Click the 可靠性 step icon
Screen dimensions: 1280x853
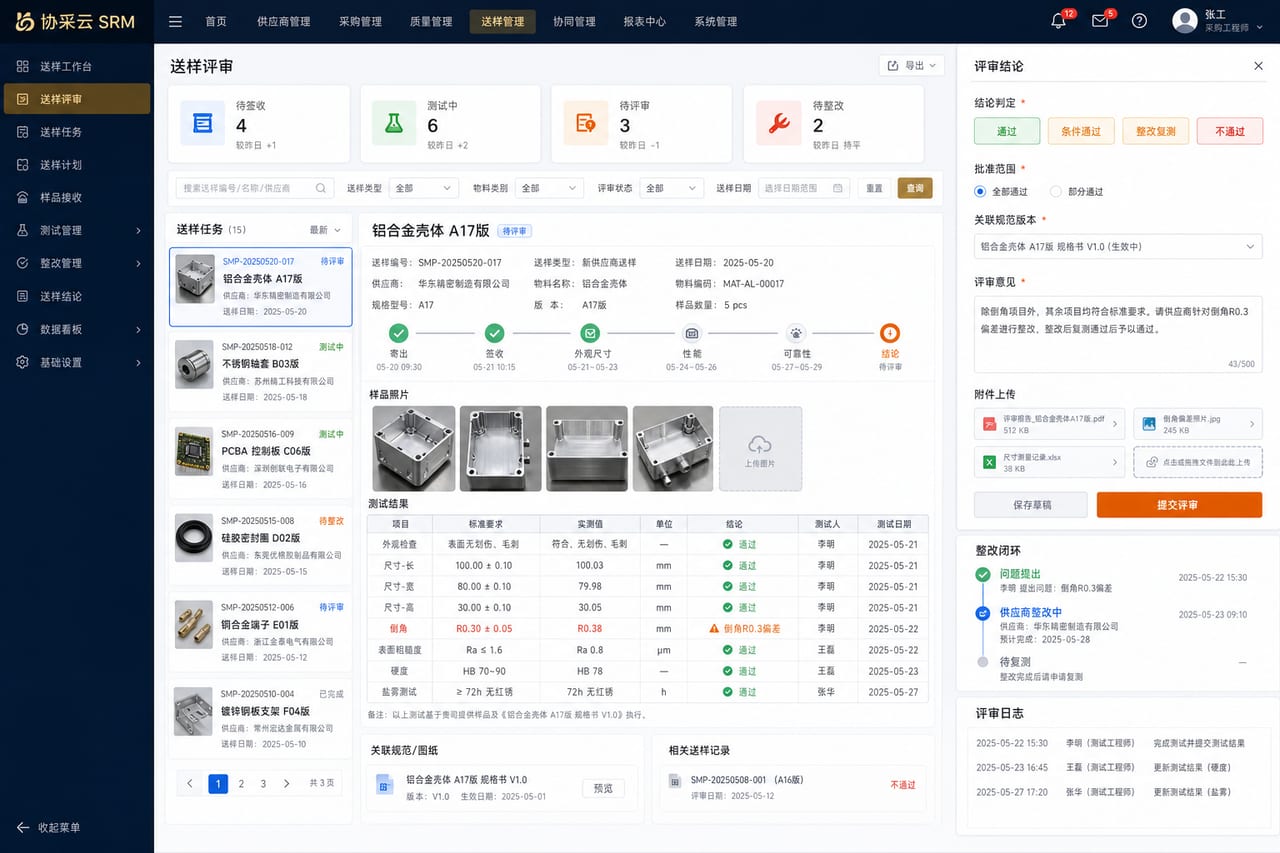[796, 333]
